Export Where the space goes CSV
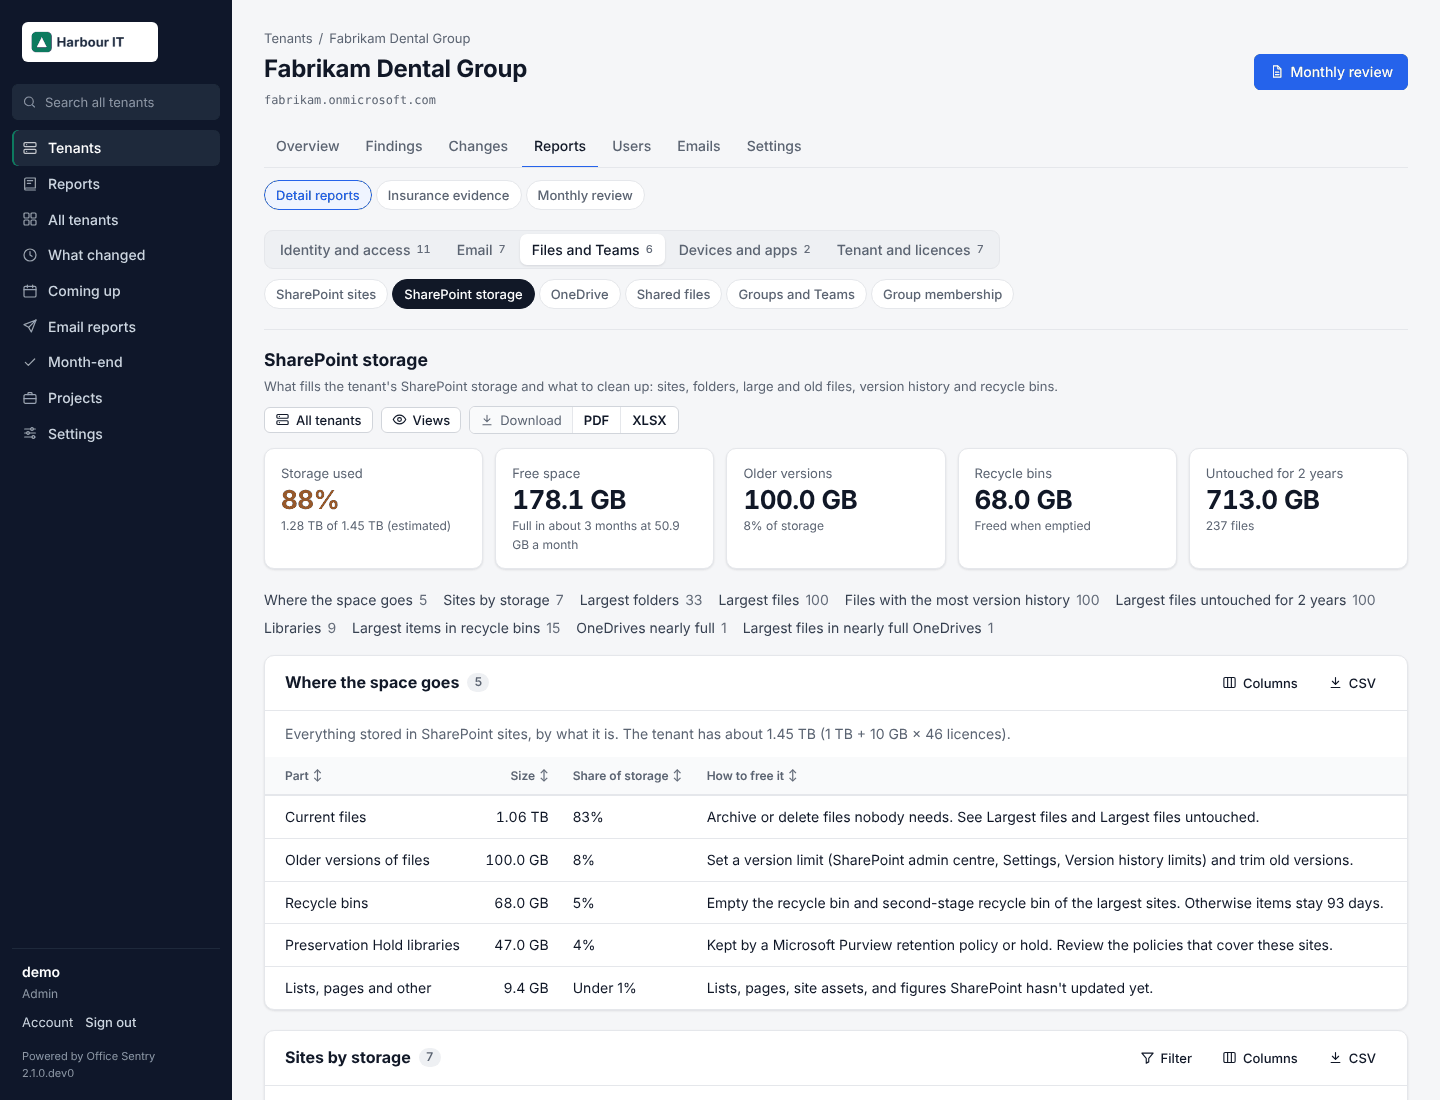 (x=1352, y=683)
